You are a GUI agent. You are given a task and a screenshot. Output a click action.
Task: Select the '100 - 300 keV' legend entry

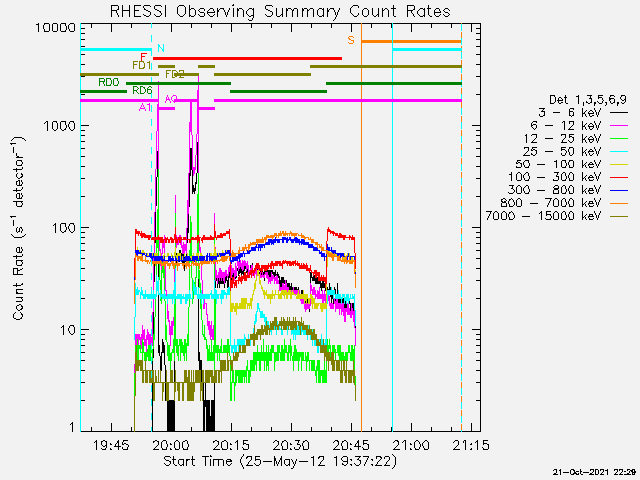point(568,177)
